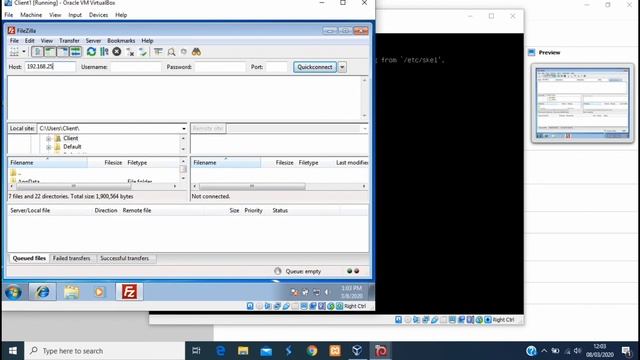Screen dimensions: 640x360
Task: Reconnect to last server icon
Action: coord(143,52)
